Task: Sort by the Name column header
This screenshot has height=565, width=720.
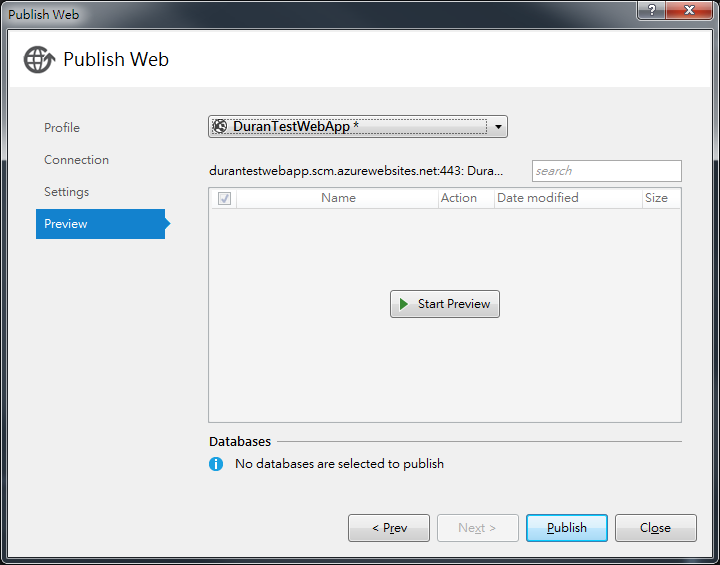Action: tap(338, 198)
